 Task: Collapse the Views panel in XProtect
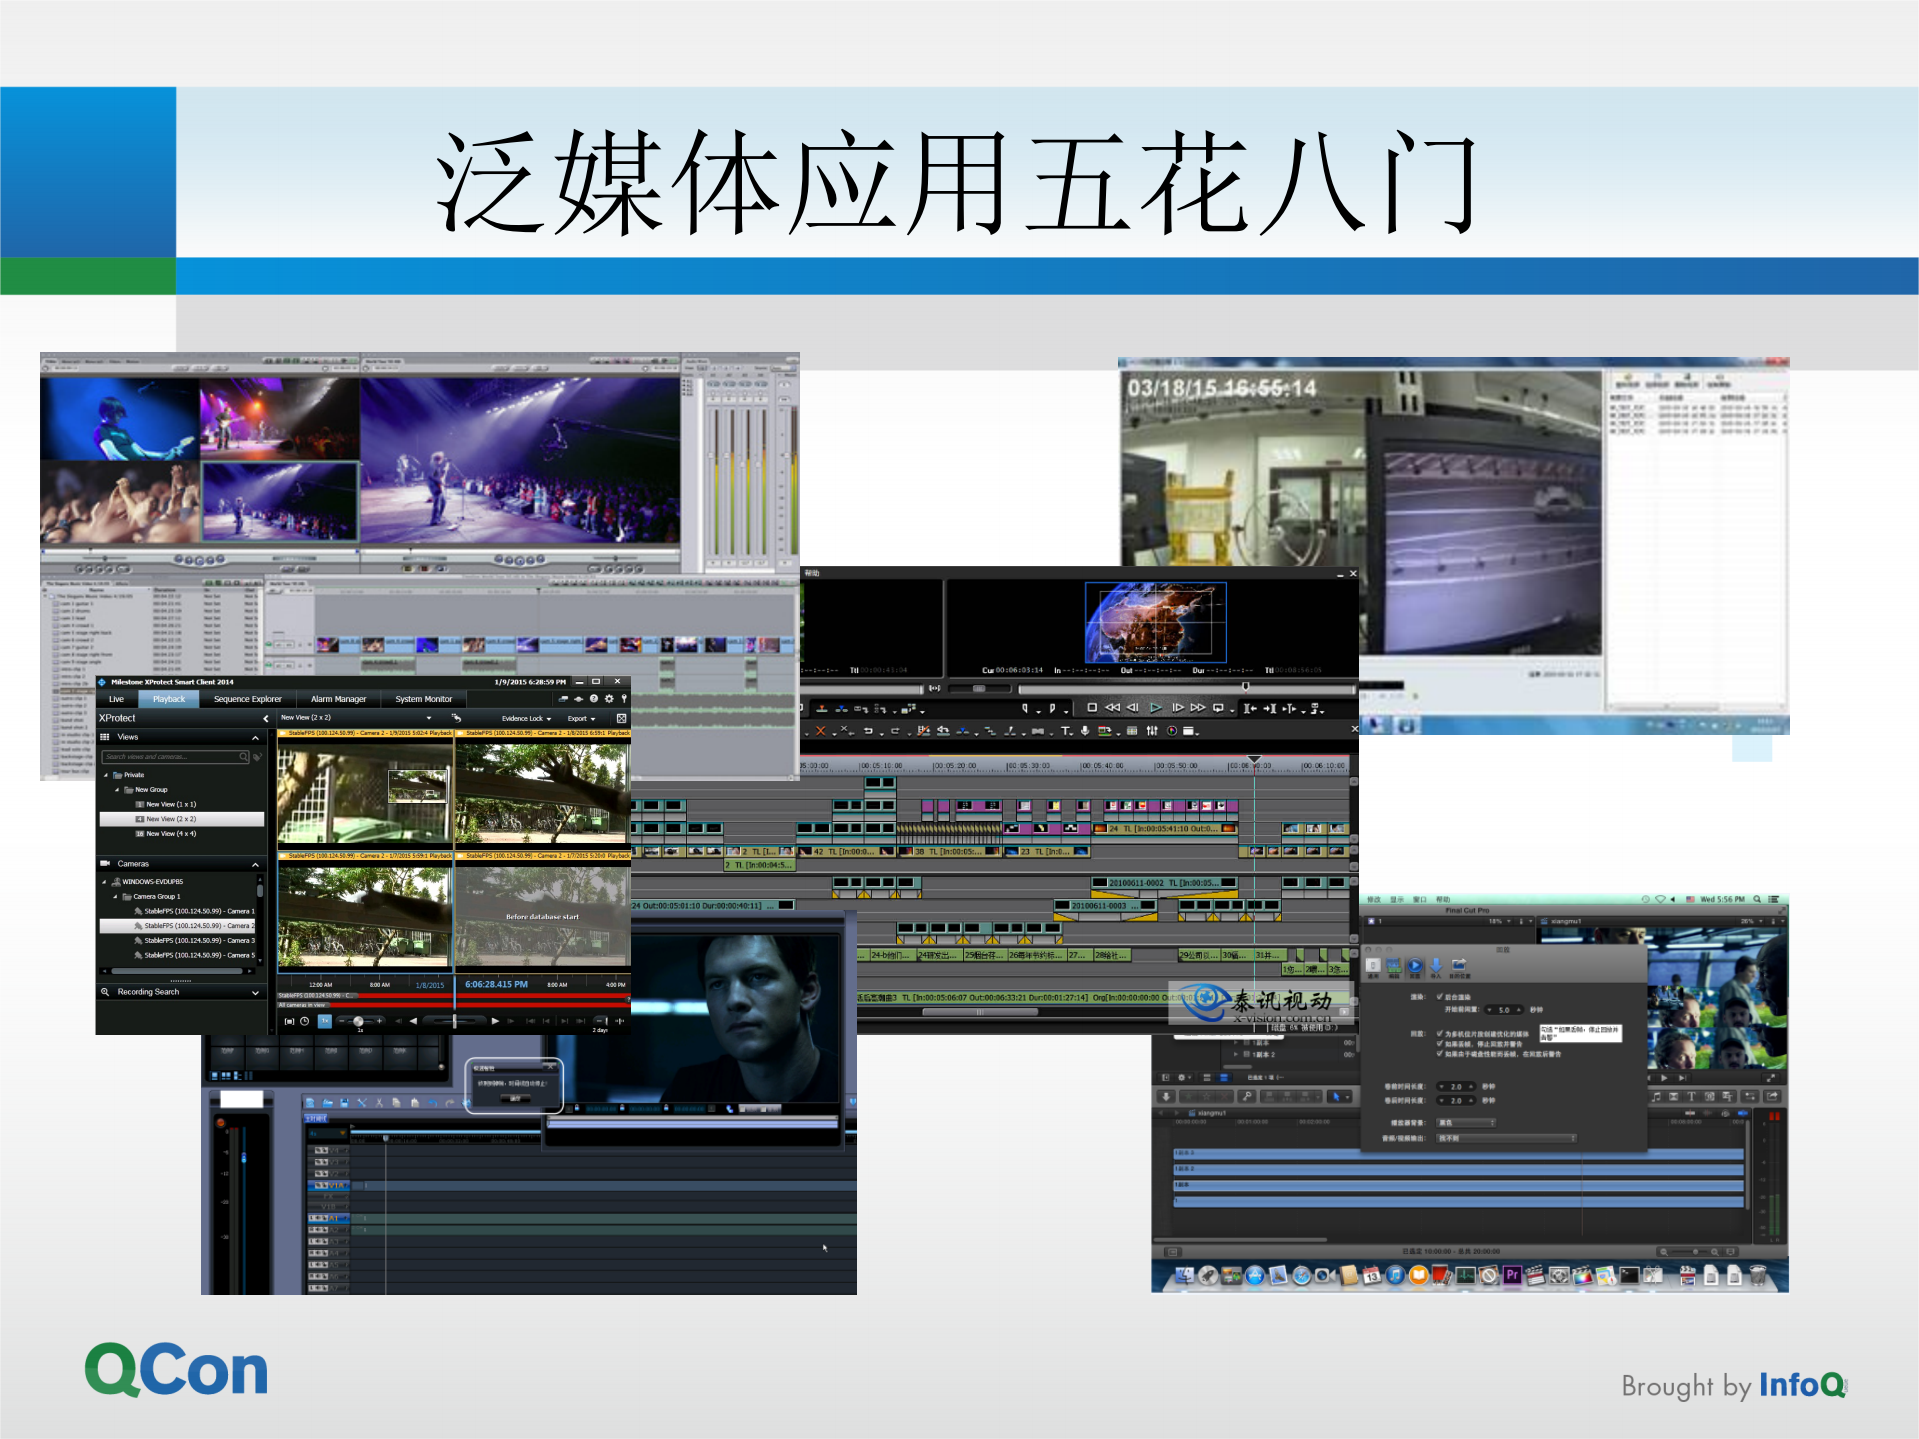point(256,737)
